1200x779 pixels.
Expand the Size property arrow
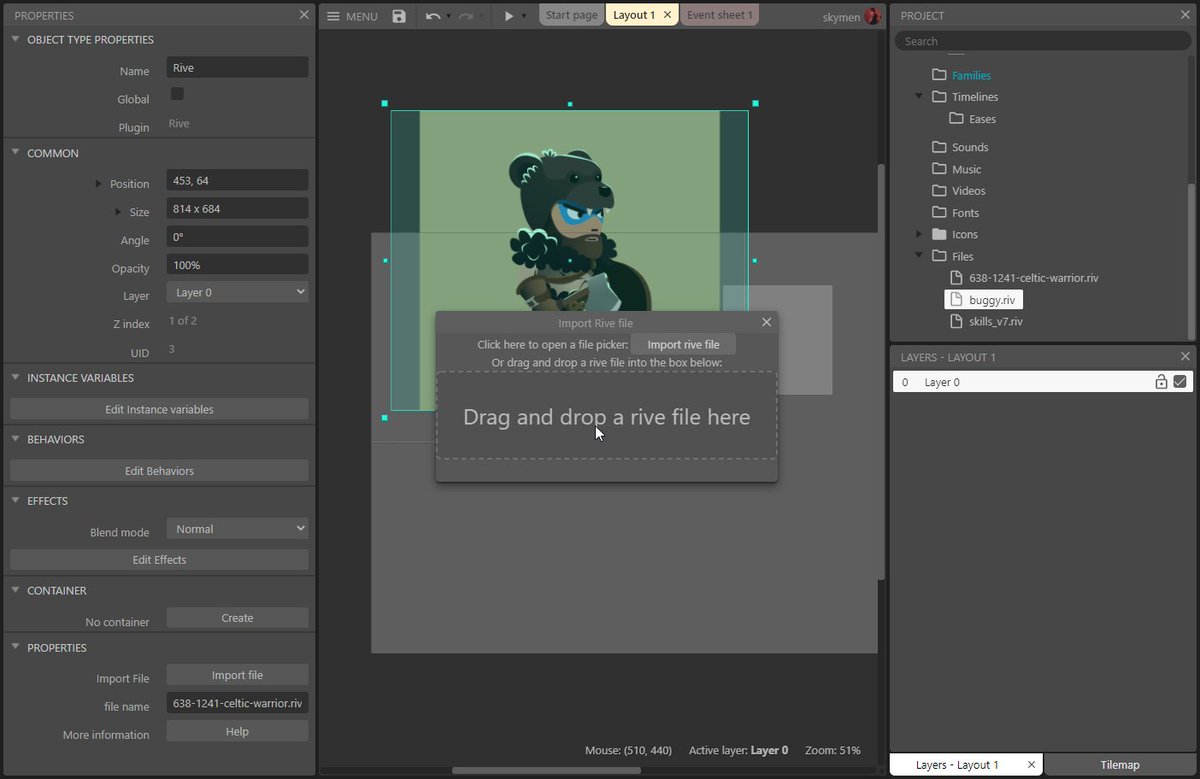(x=118, y=212)
